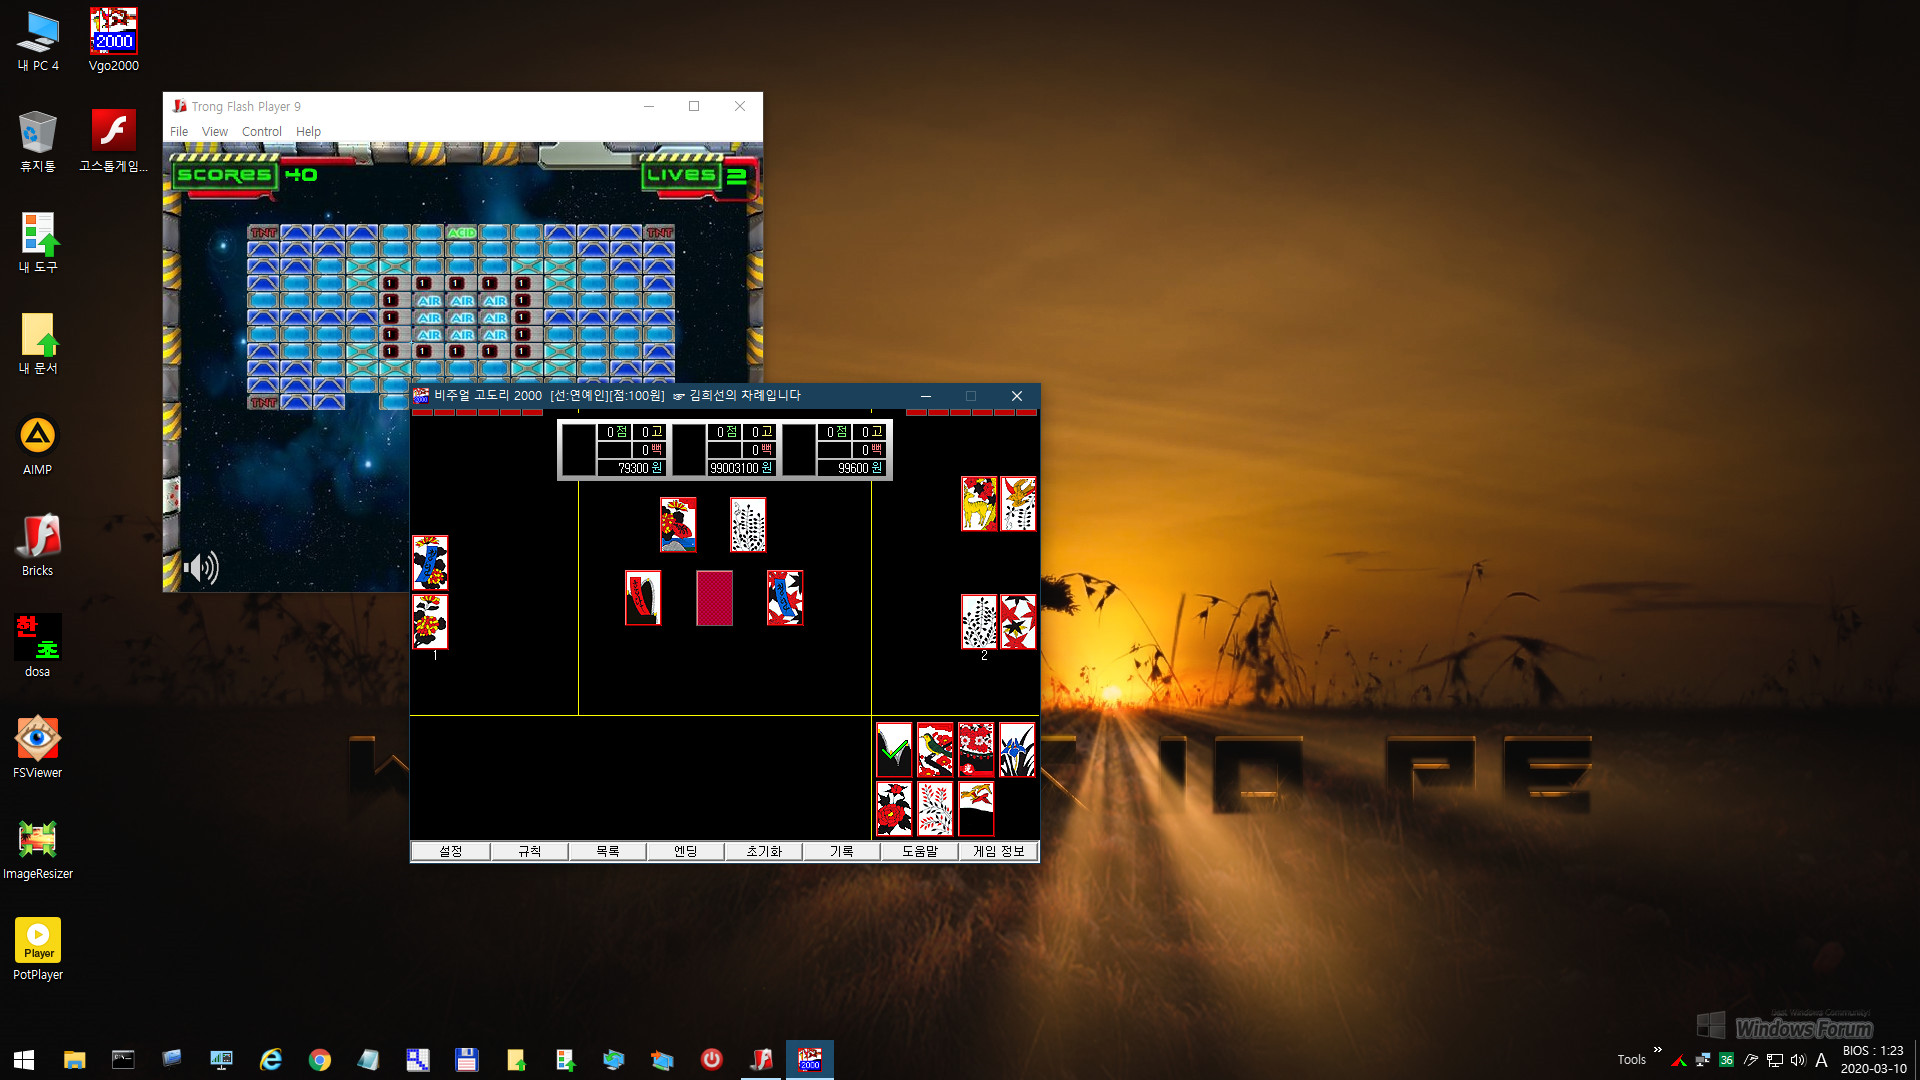Toggle the input language A indicator

click(x=1822, y=1060)
